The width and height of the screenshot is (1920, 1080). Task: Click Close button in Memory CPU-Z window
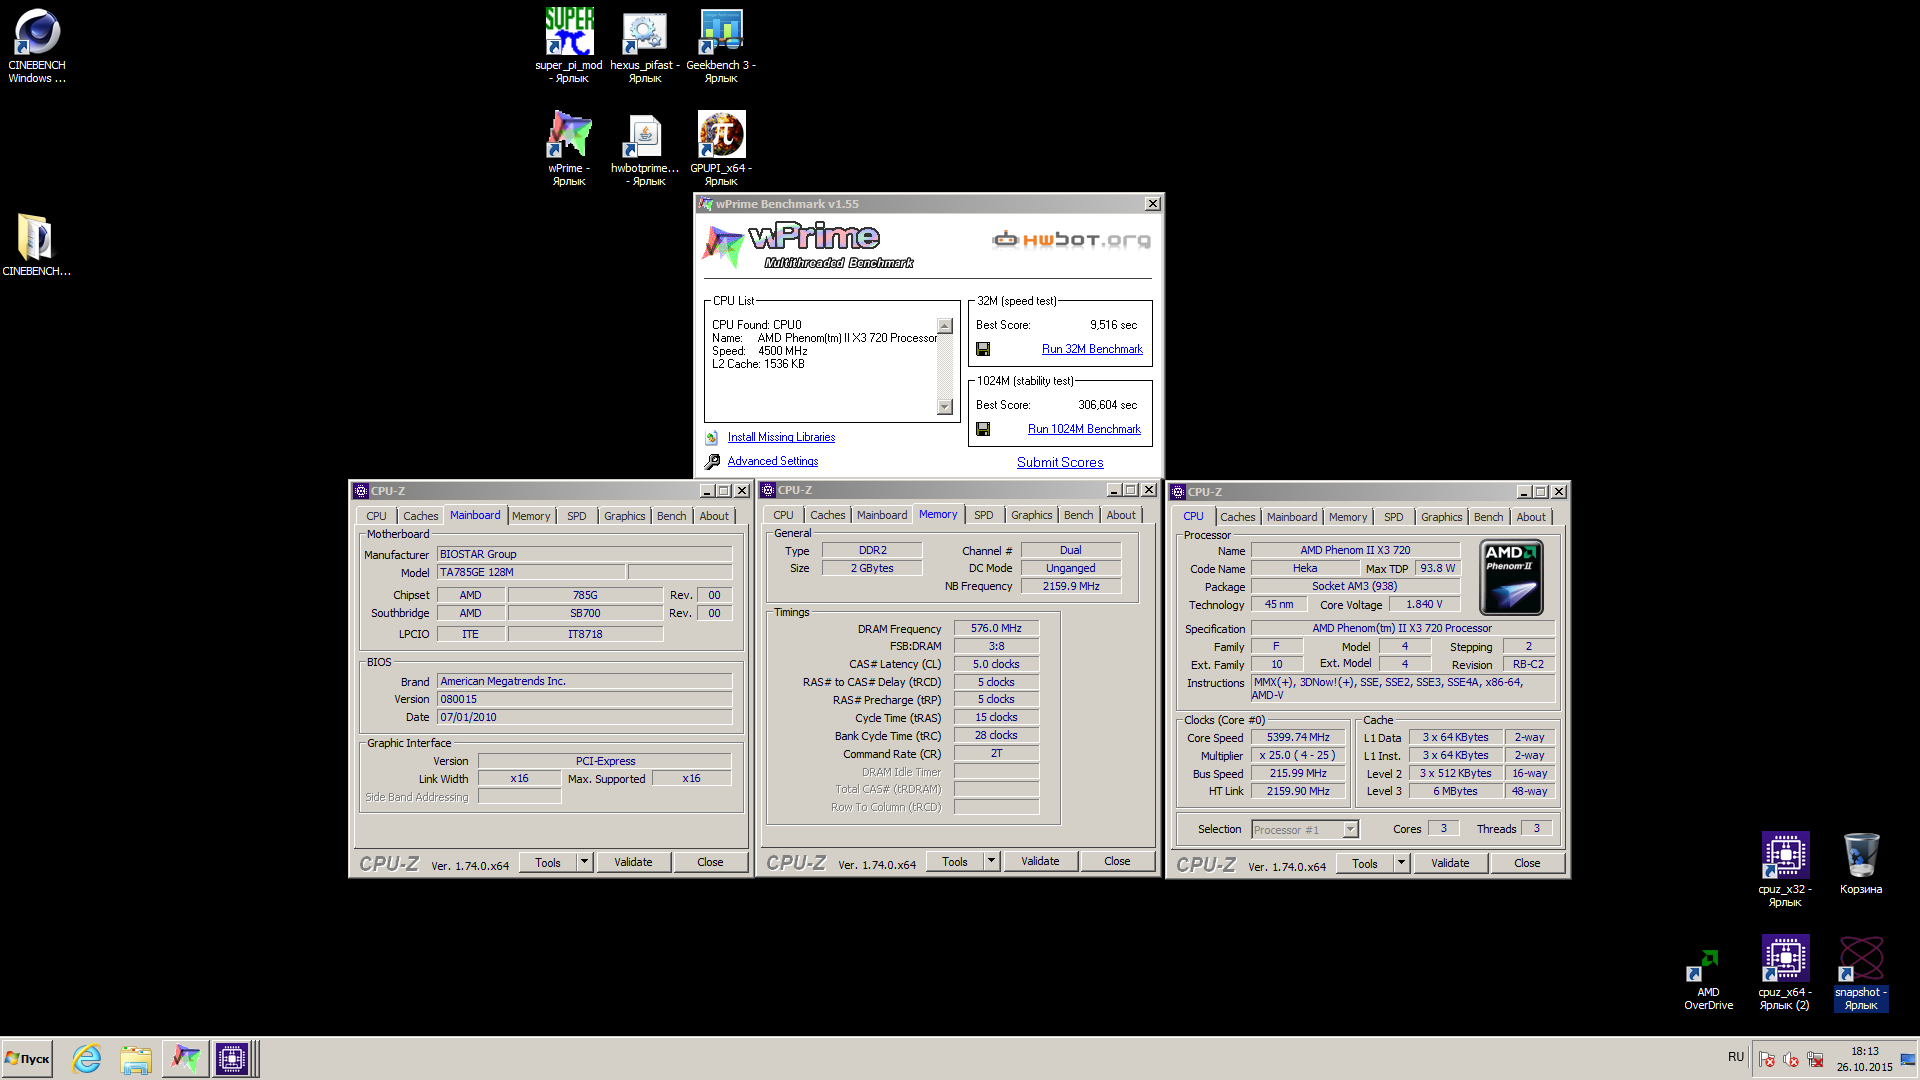pyautogui.click(x=1117, y=861)
